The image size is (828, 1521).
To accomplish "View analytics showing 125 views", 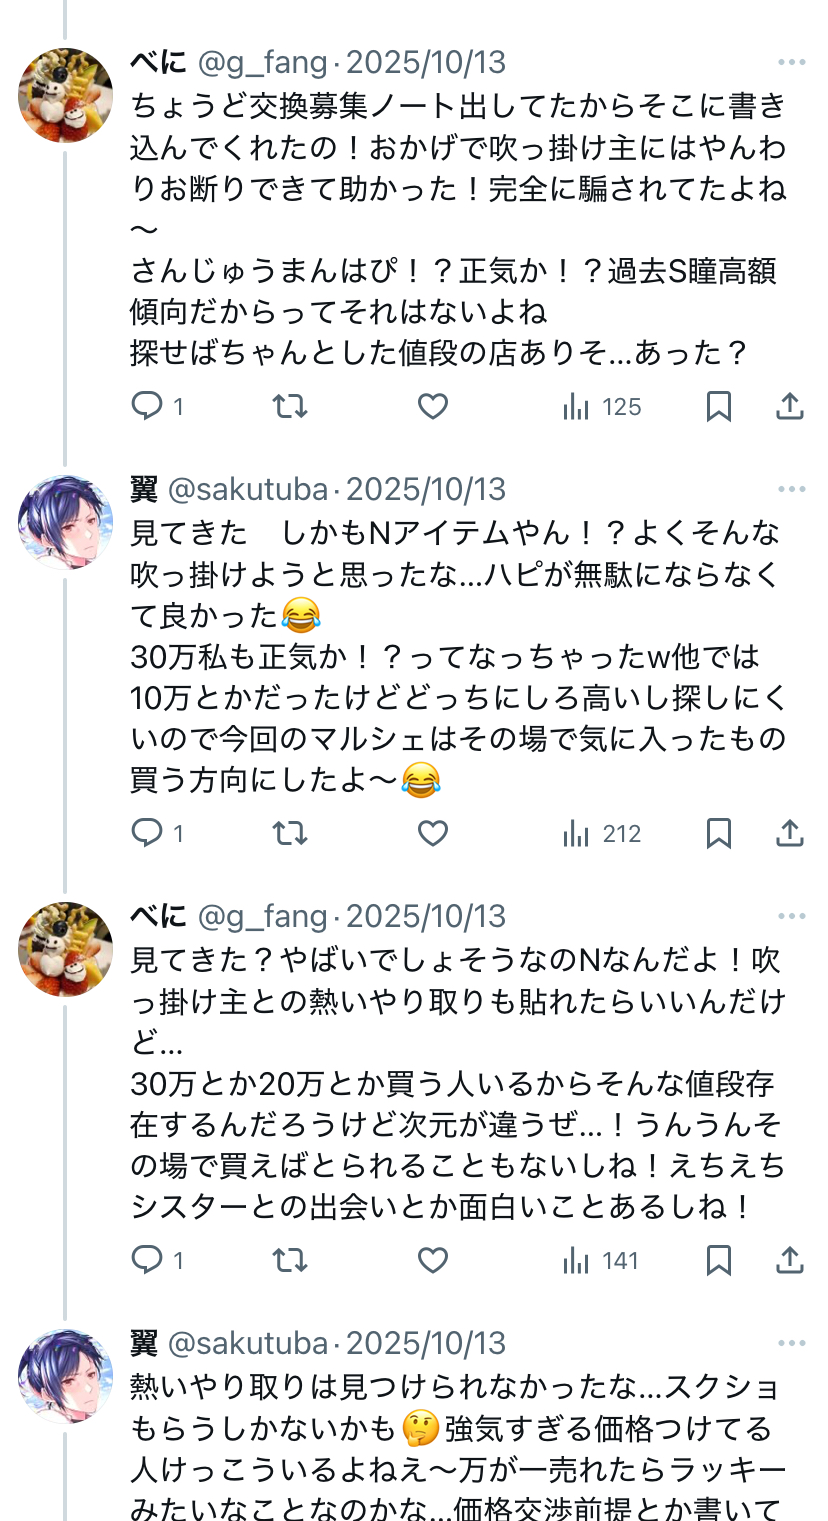I will 602,406.
